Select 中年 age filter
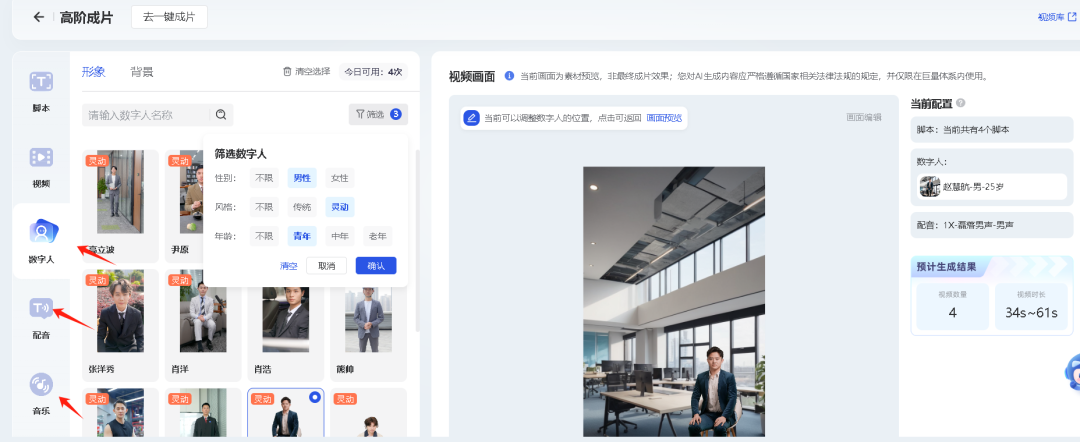This screenshot has width=1080, height=442. 340,236
